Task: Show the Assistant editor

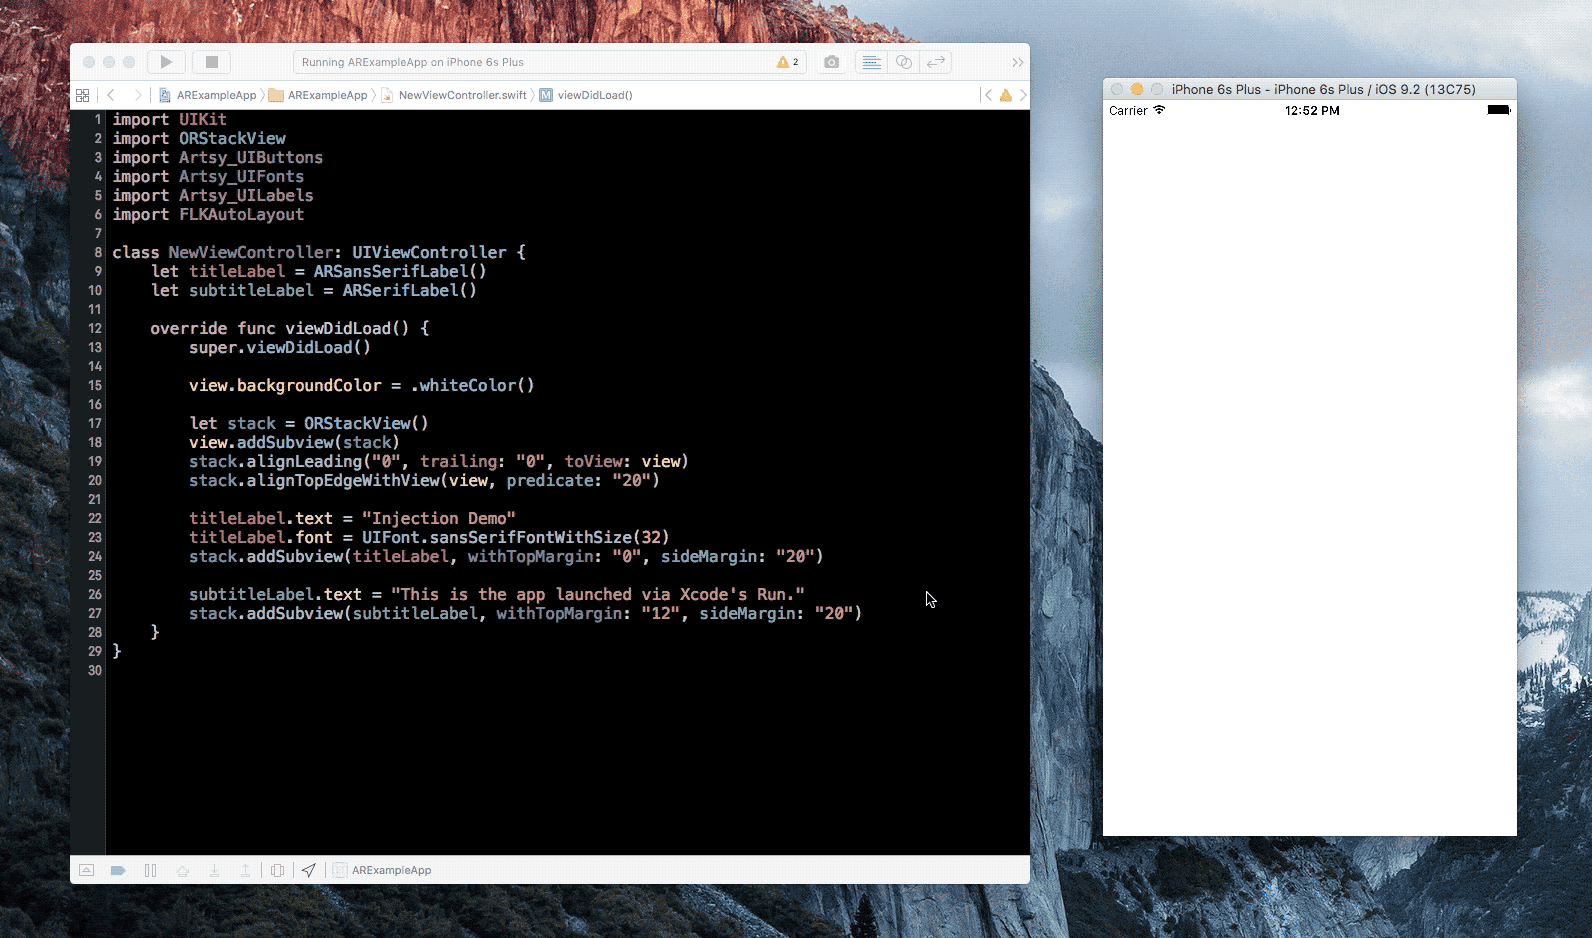Action: tap(903, 62)
